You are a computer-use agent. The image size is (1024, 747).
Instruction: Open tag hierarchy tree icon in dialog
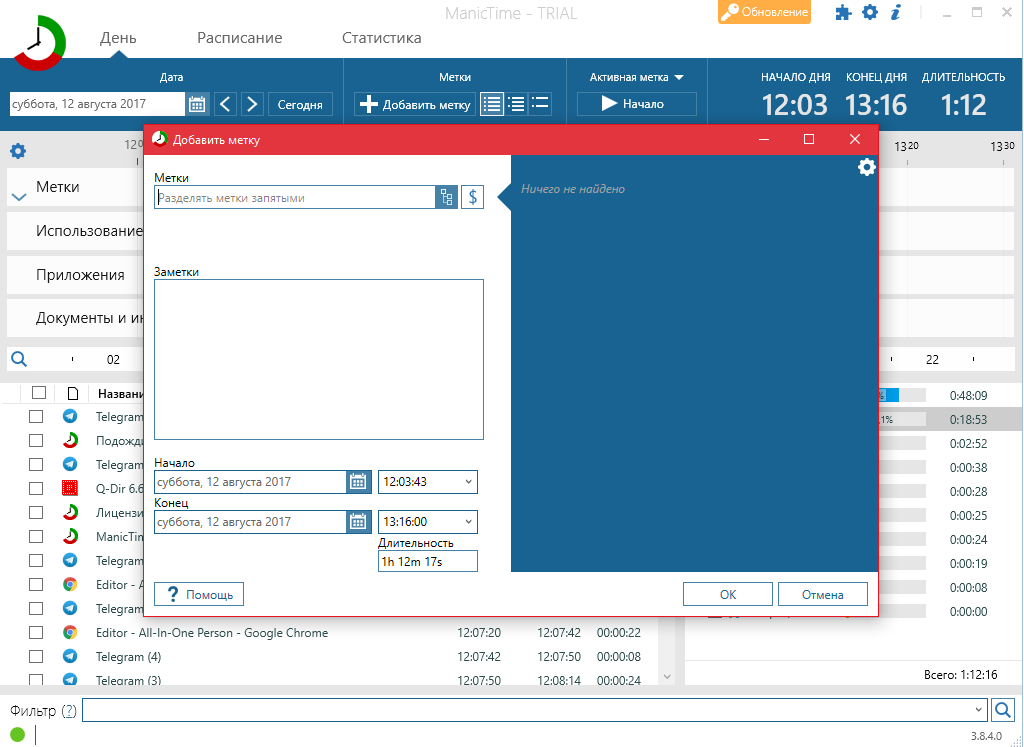pos(446,197)
